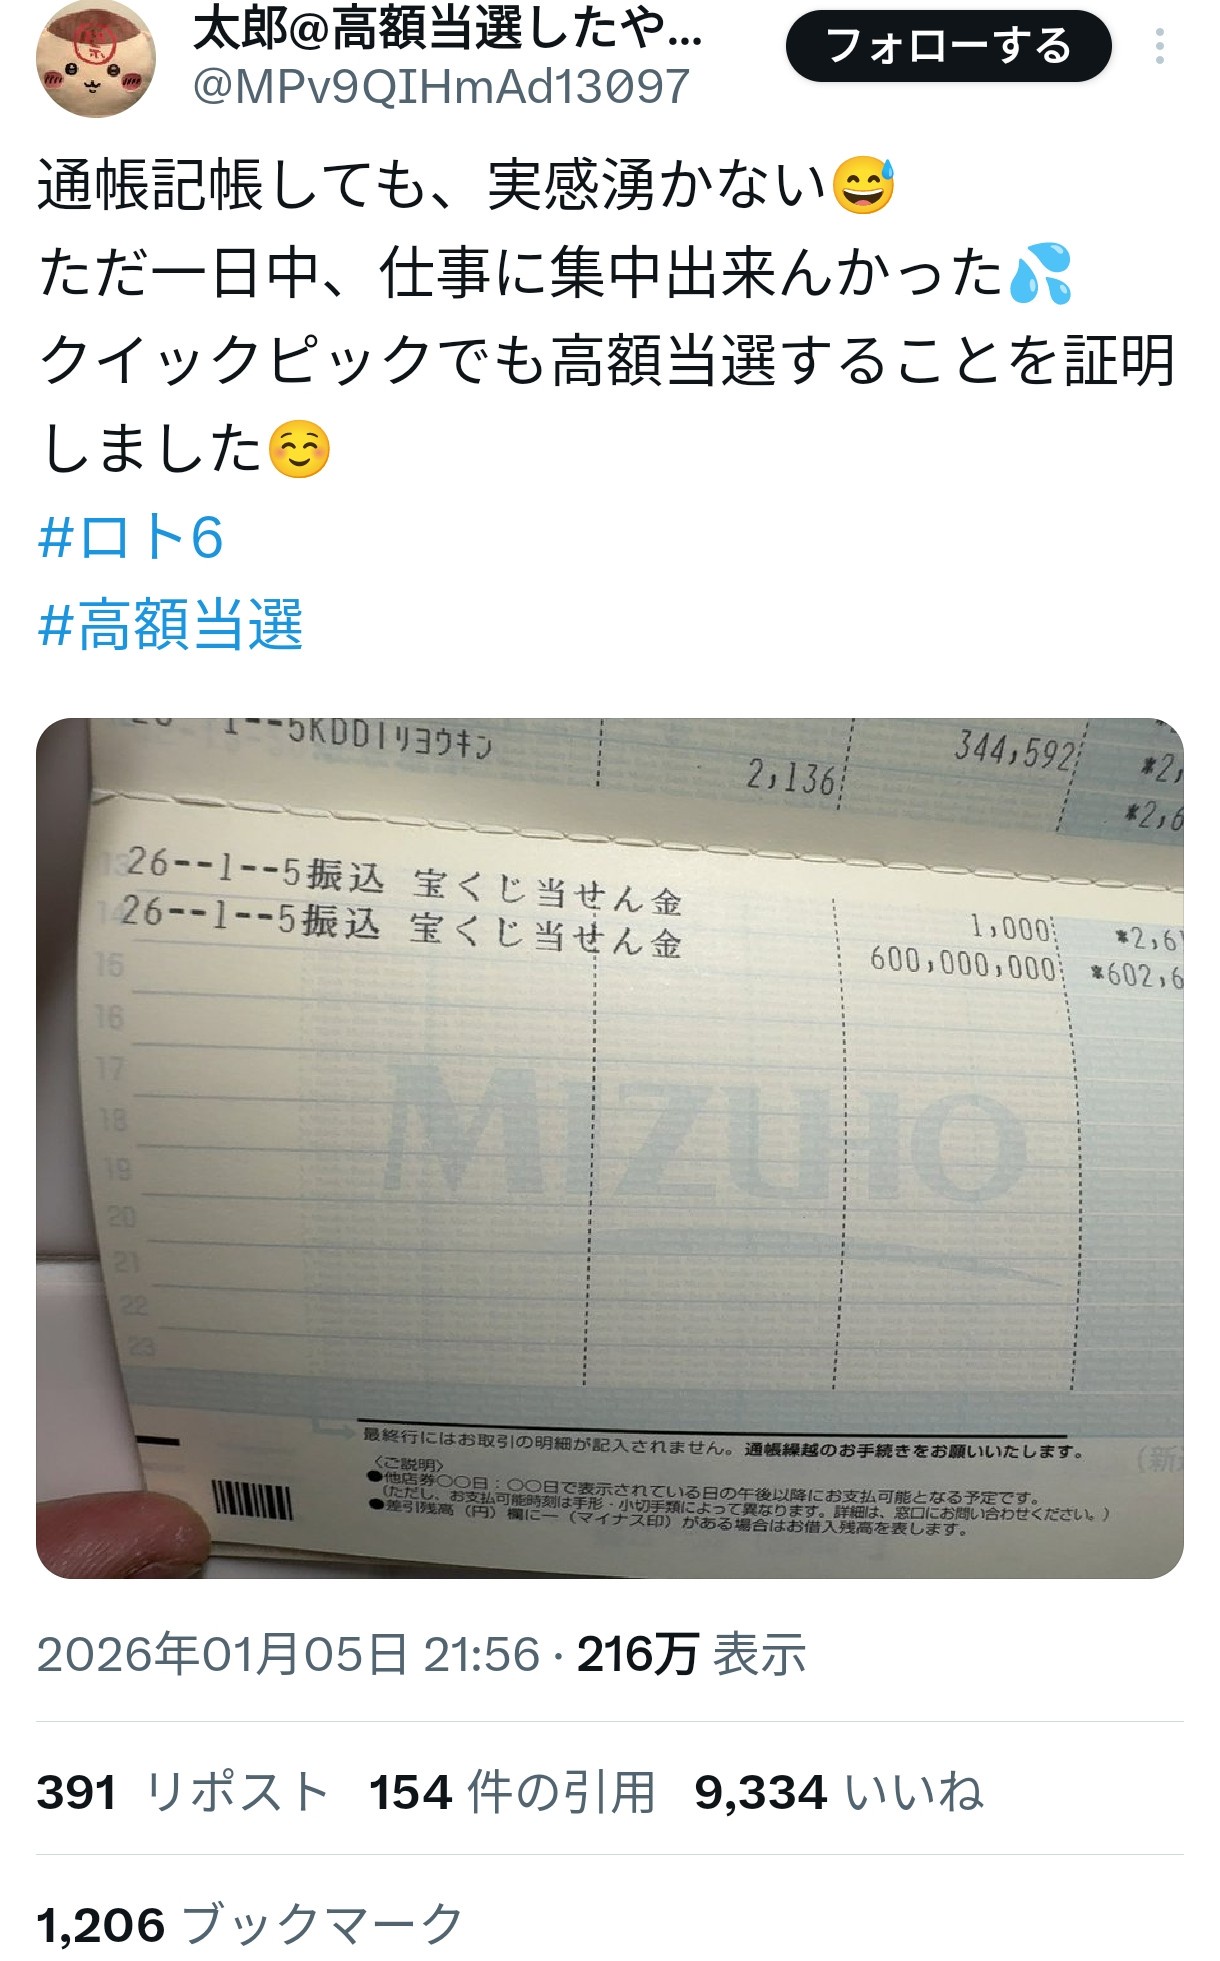
Task: Open the @MPv9QIHmAd13097 username handle
Action: coord(441,87)
